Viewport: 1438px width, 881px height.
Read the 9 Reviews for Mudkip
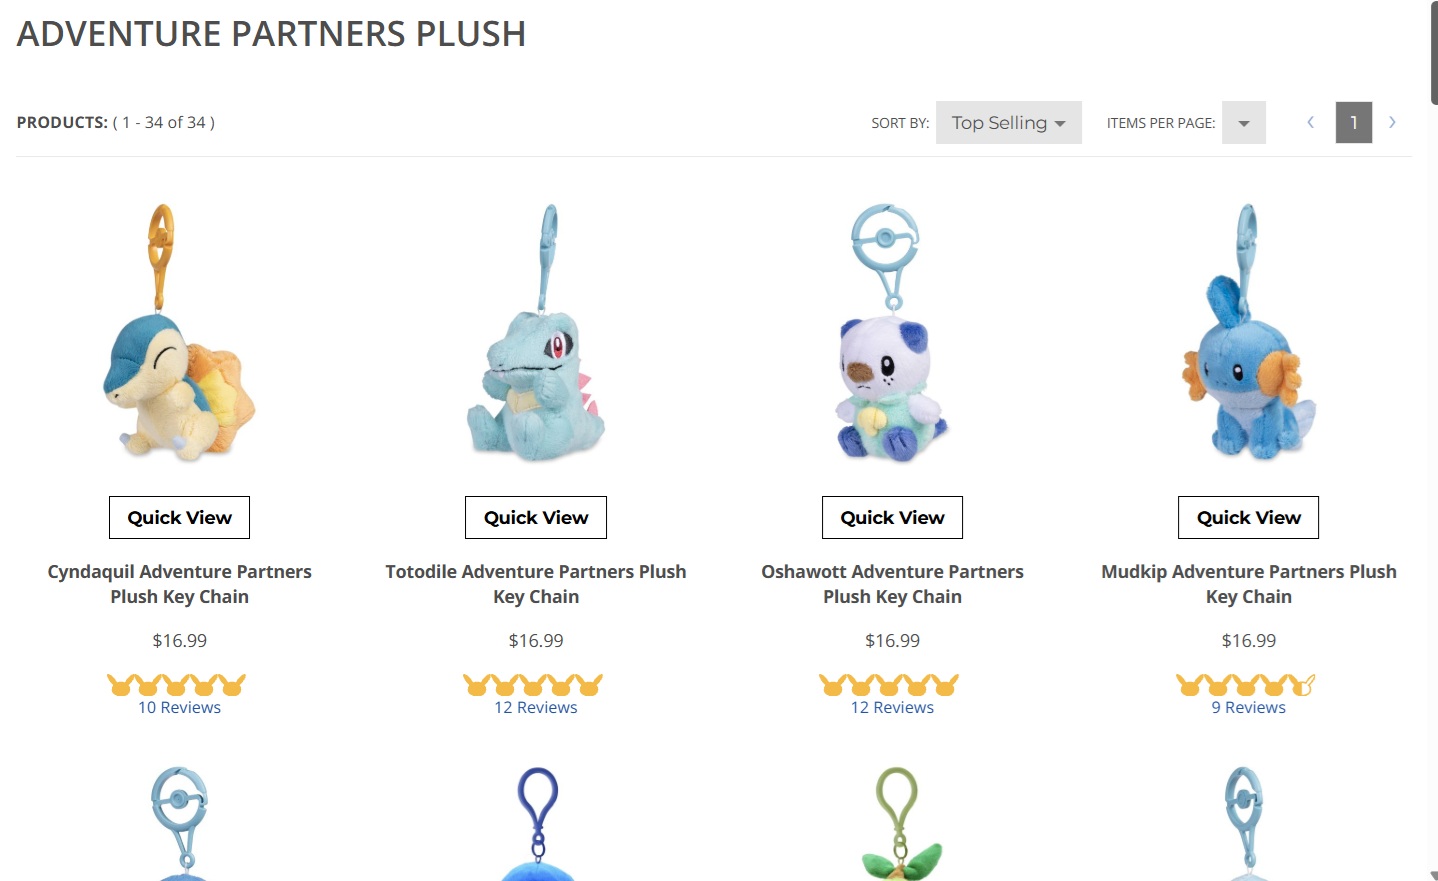[1249, 707]
